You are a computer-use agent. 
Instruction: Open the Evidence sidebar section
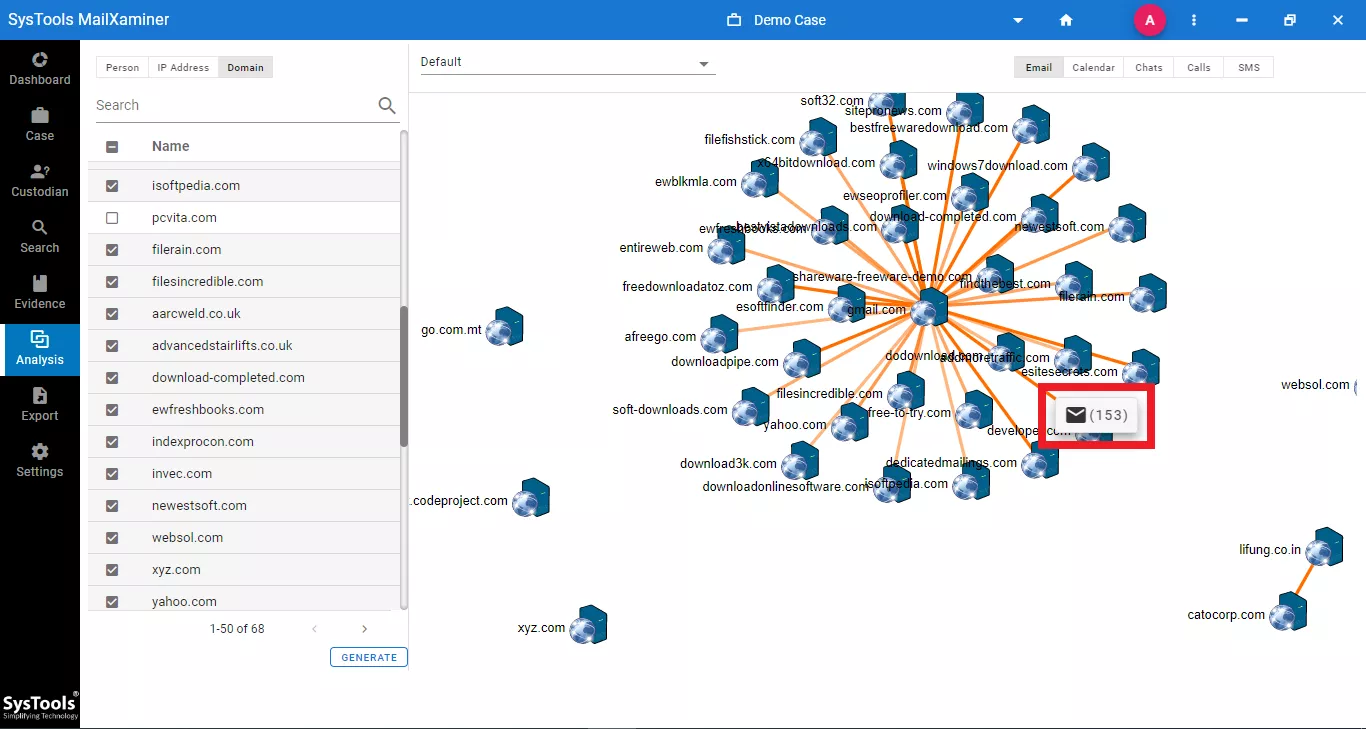click(40, 292)
